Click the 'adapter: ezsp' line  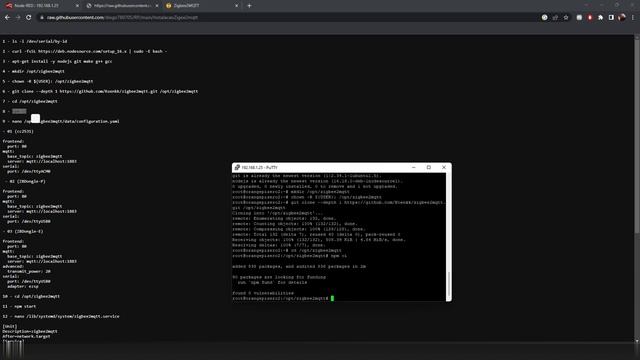(23, 286)
